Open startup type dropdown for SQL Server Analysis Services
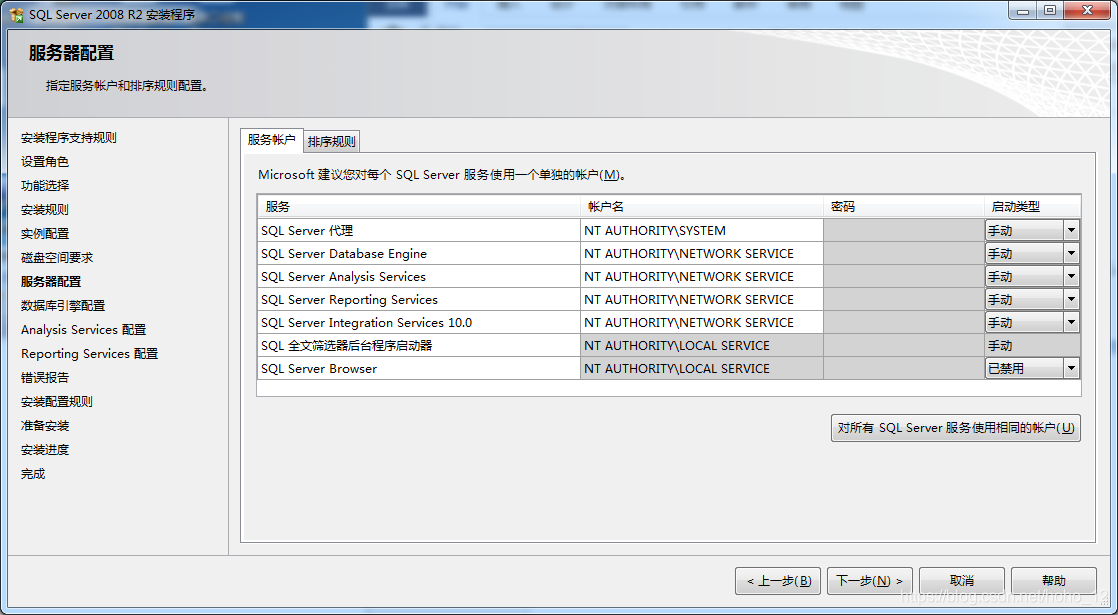 (1071, 277)
